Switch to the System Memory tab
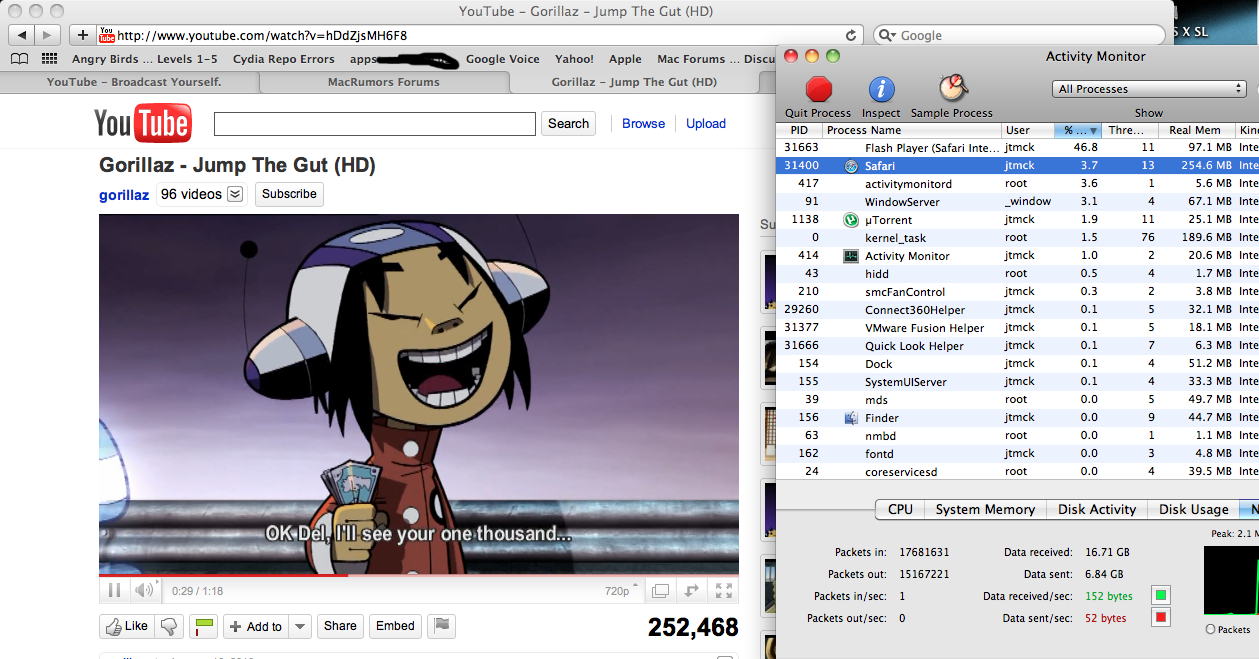Screen dimensions: 1259x659 click(985, 509)
